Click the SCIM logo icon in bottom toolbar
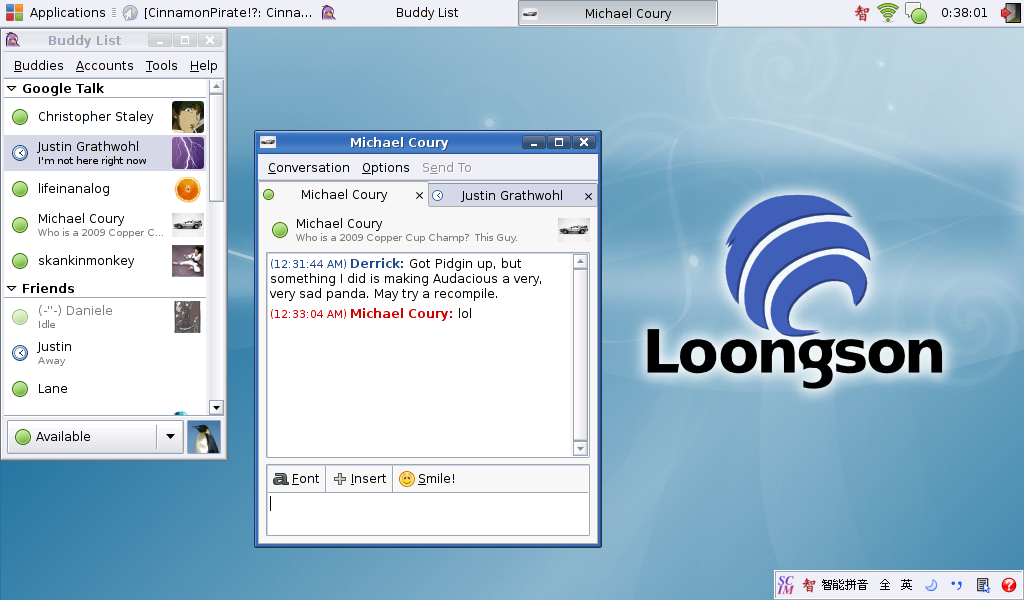 [786, 585]
